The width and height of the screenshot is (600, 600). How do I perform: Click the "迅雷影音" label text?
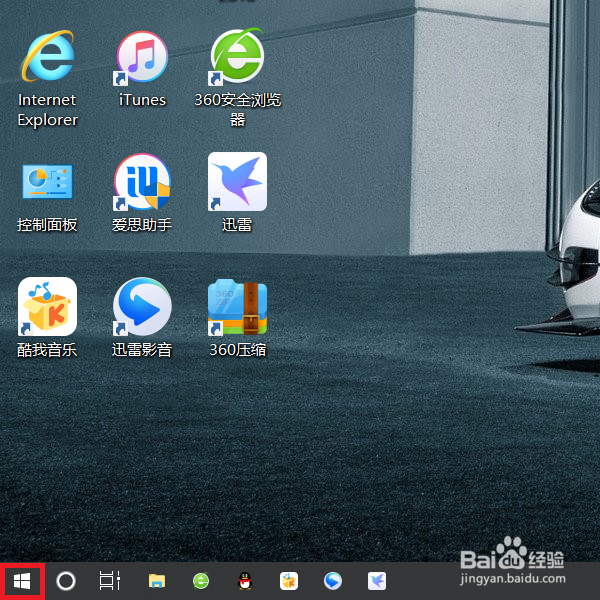click(x=142, y=350)
